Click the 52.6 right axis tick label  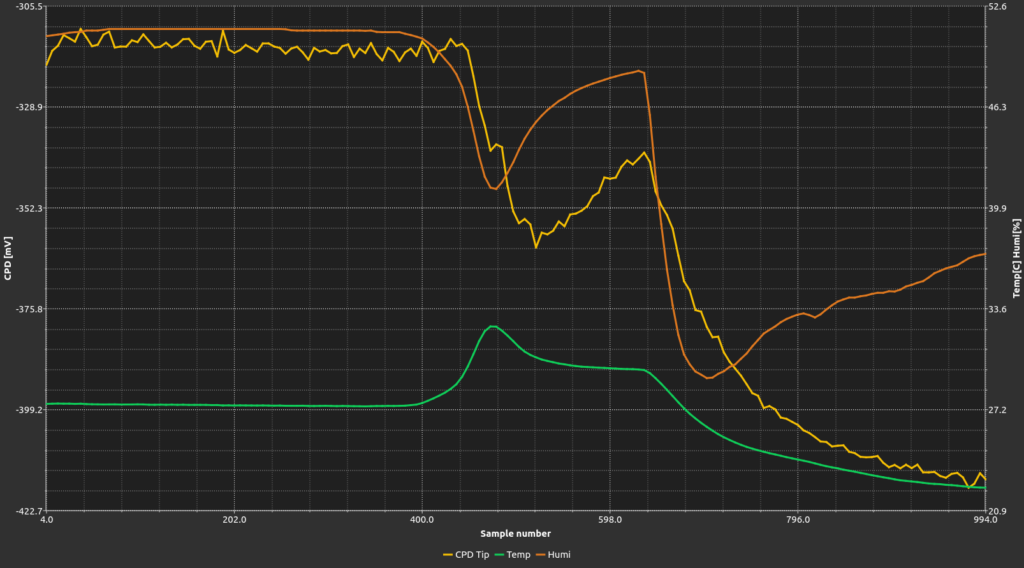click(x=998, y=7)
